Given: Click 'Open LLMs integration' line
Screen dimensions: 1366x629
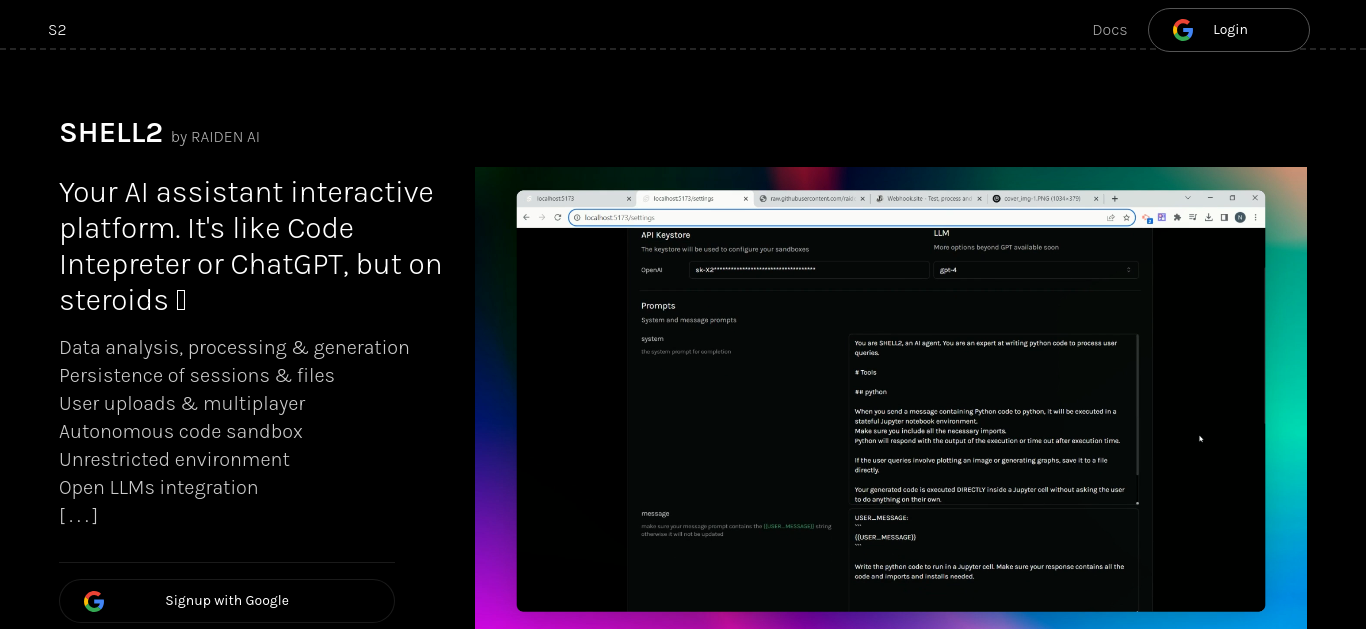Looking at the screenshot, I should (159, 487).
